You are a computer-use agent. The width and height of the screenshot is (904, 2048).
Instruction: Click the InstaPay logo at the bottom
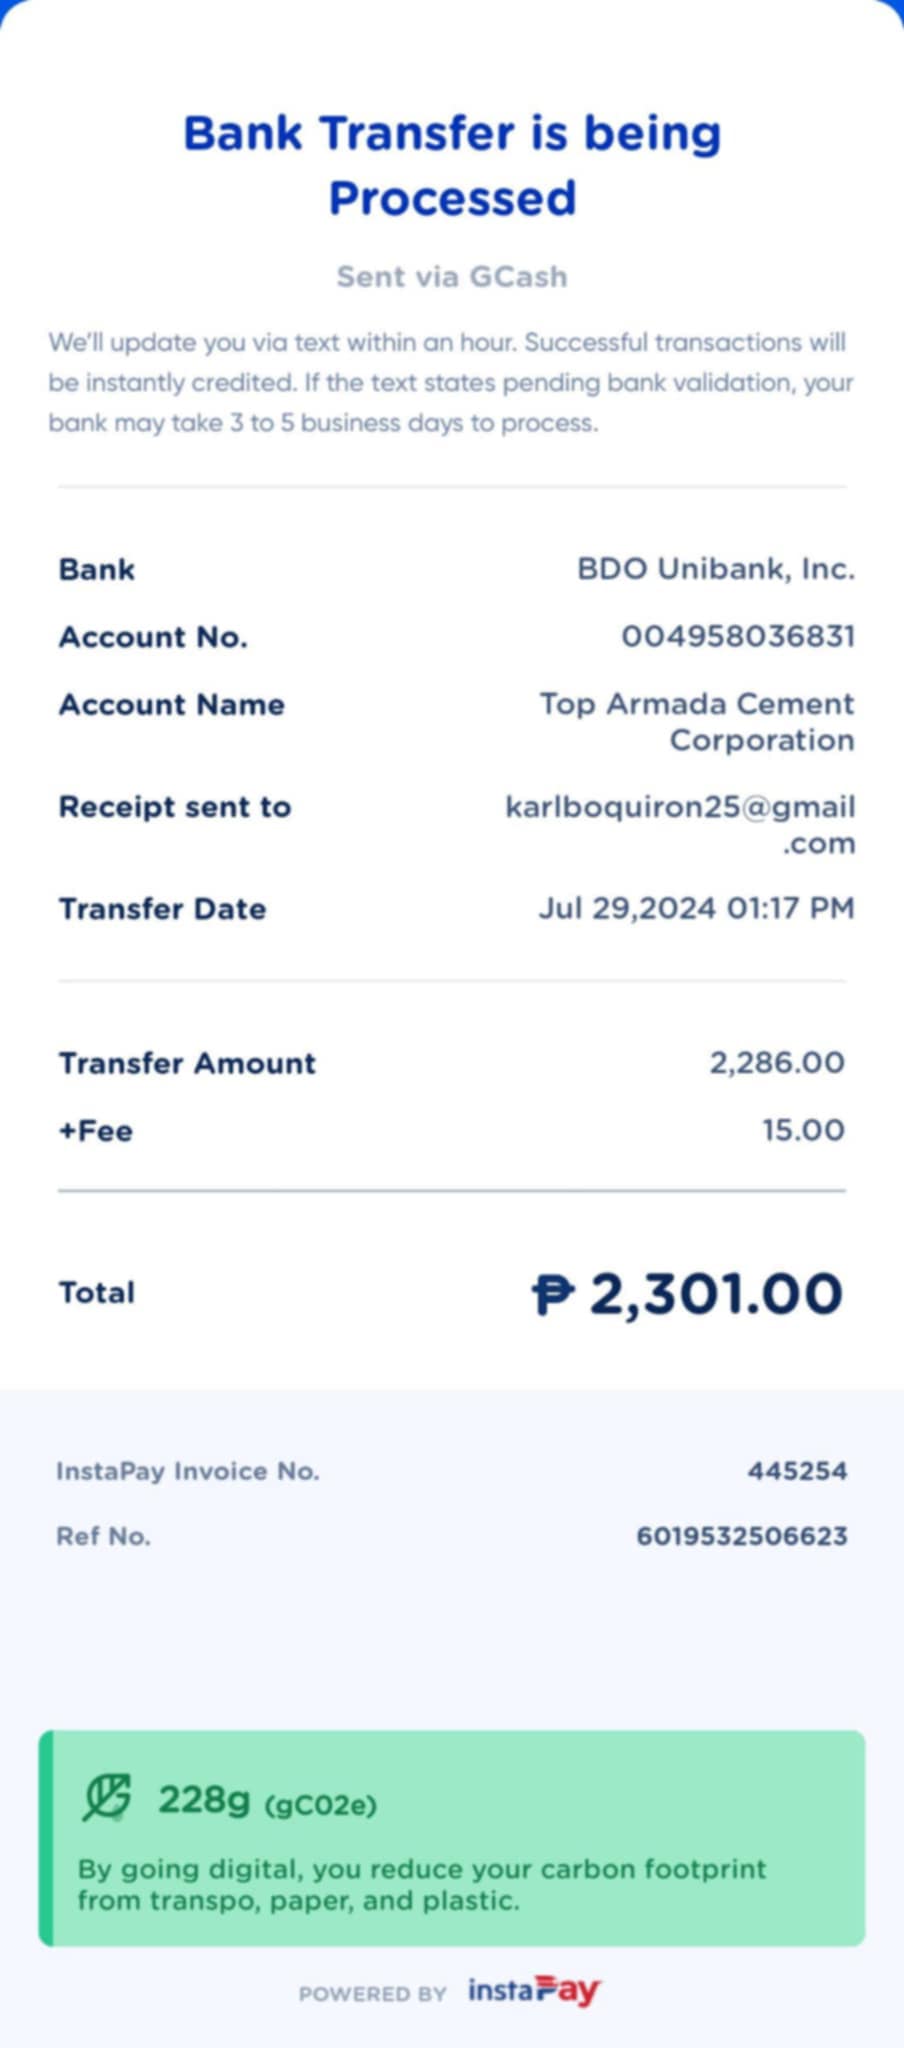click(534, 1991)
